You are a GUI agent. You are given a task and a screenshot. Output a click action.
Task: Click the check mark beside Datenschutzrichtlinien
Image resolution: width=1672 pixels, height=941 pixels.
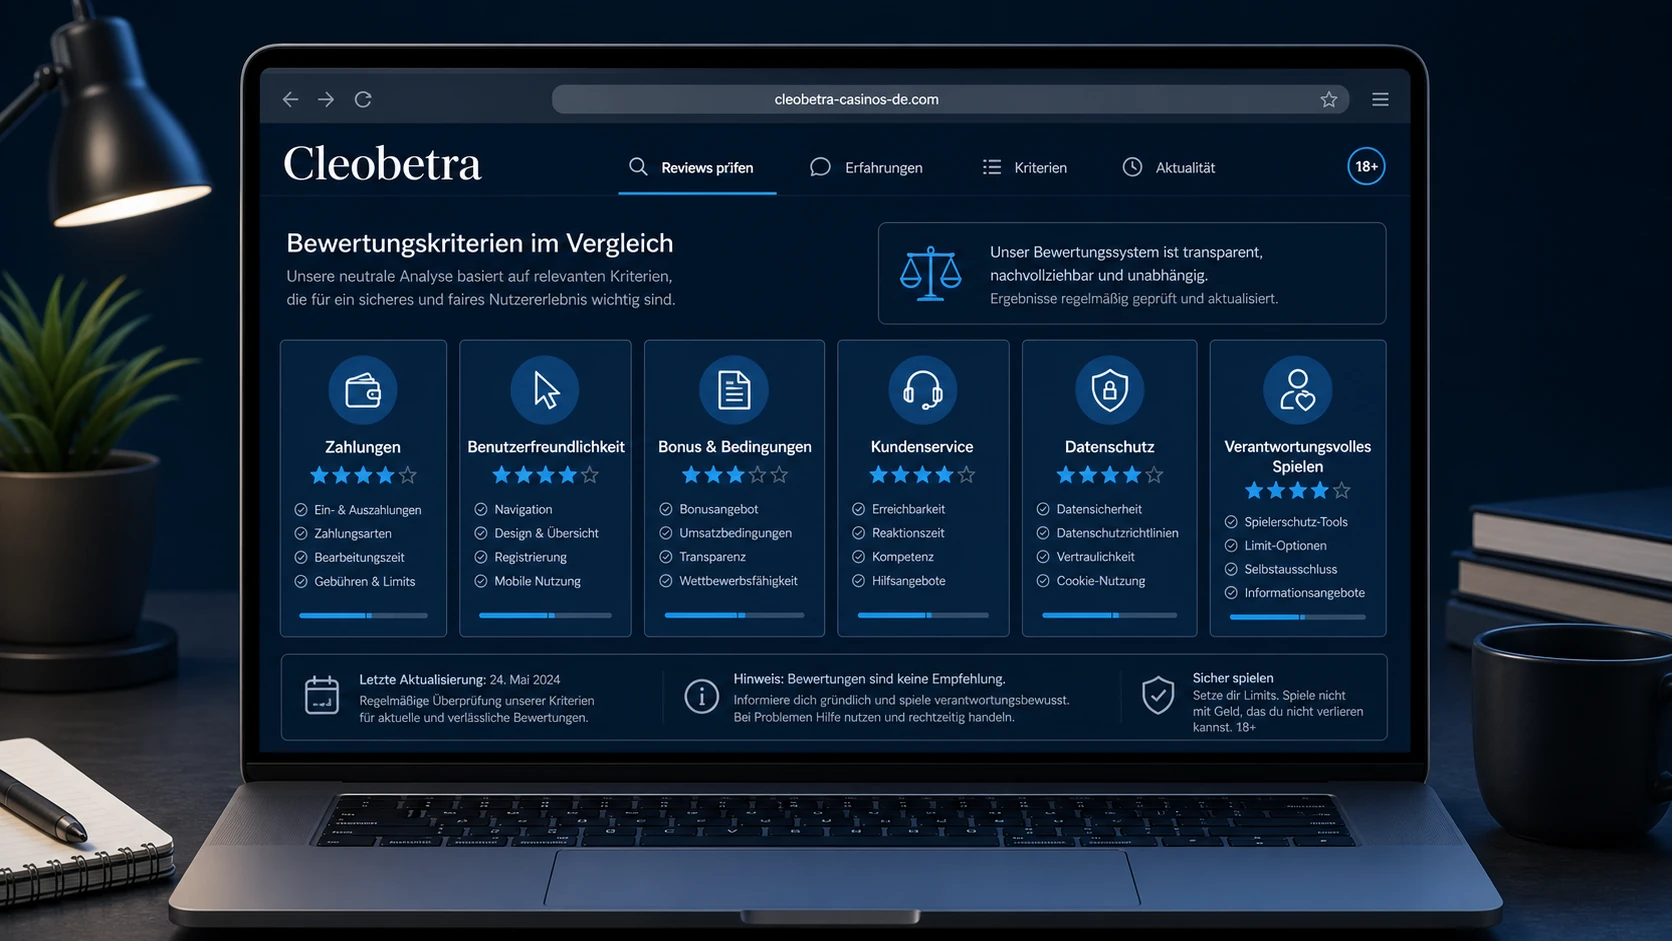1043,533
